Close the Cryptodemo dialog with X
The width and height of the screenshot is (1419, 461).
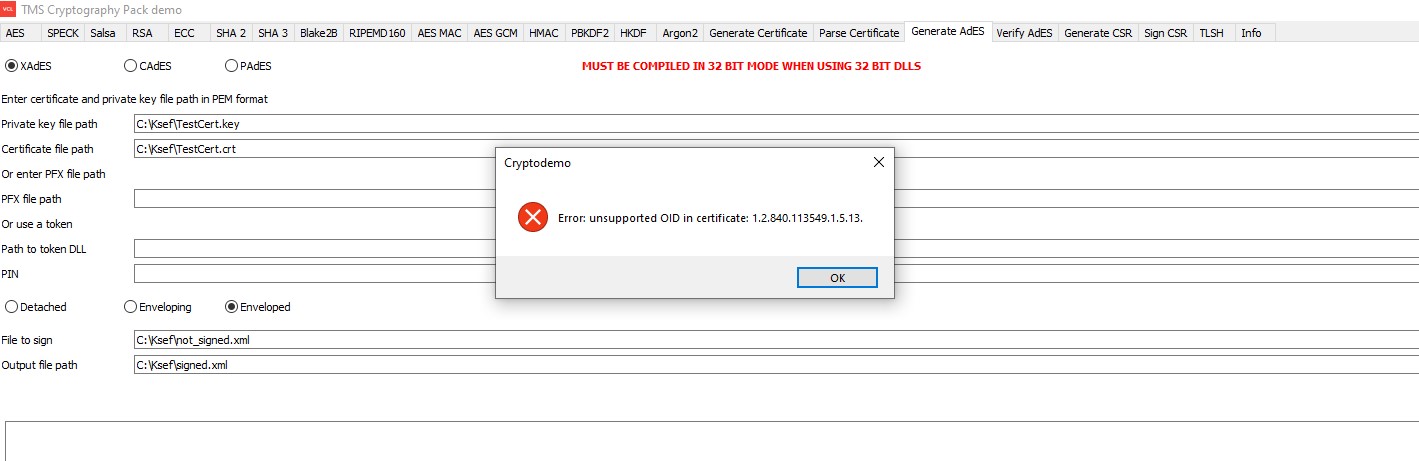(878, 162)
